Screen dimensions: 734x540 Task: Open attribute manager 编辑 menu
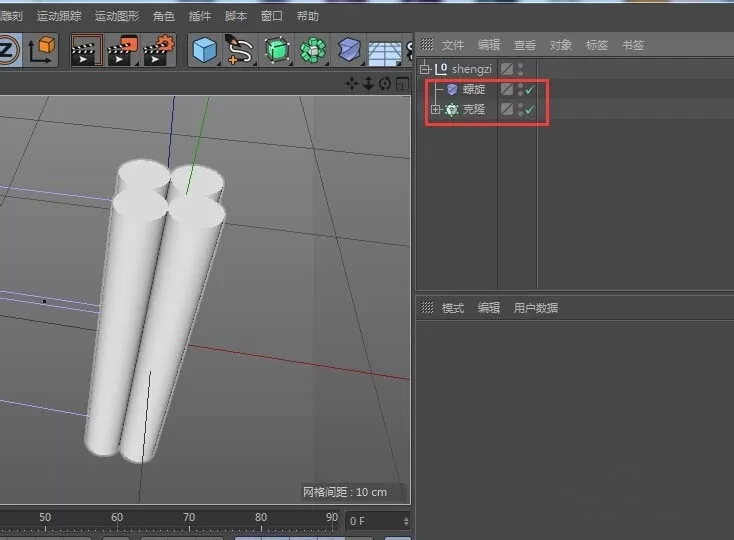[x=489, y=308]
